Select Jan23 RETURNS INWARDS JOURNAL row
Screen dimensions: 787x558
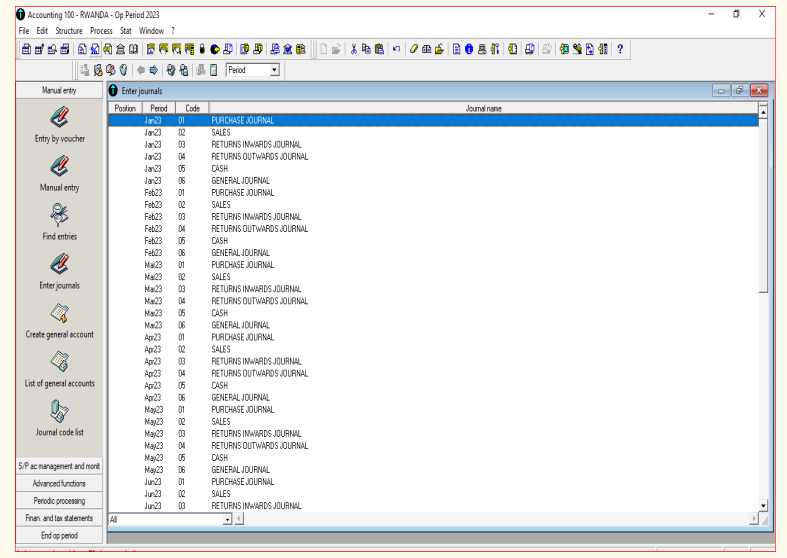tap(433, 145)
